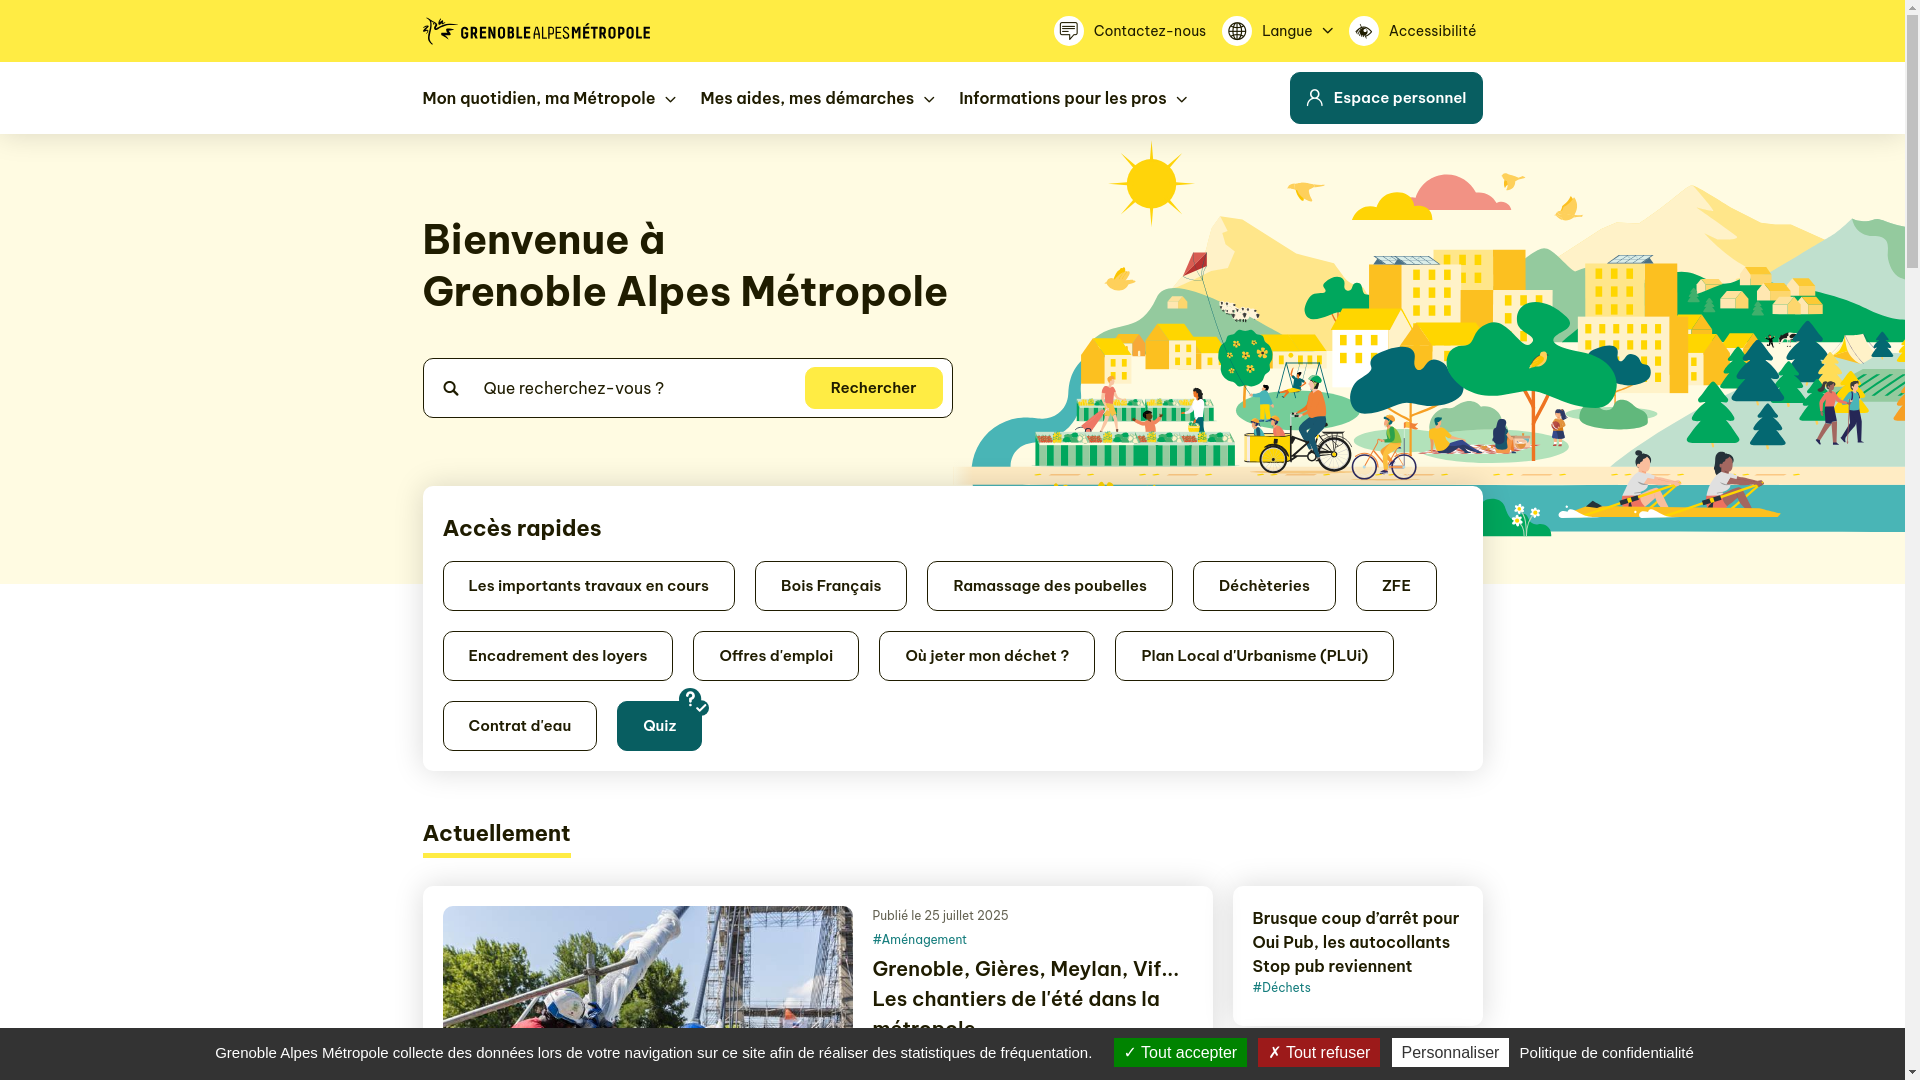
Task: Open the #Aménagement tag
Action: pyautogui.click(x=919, y=940)
